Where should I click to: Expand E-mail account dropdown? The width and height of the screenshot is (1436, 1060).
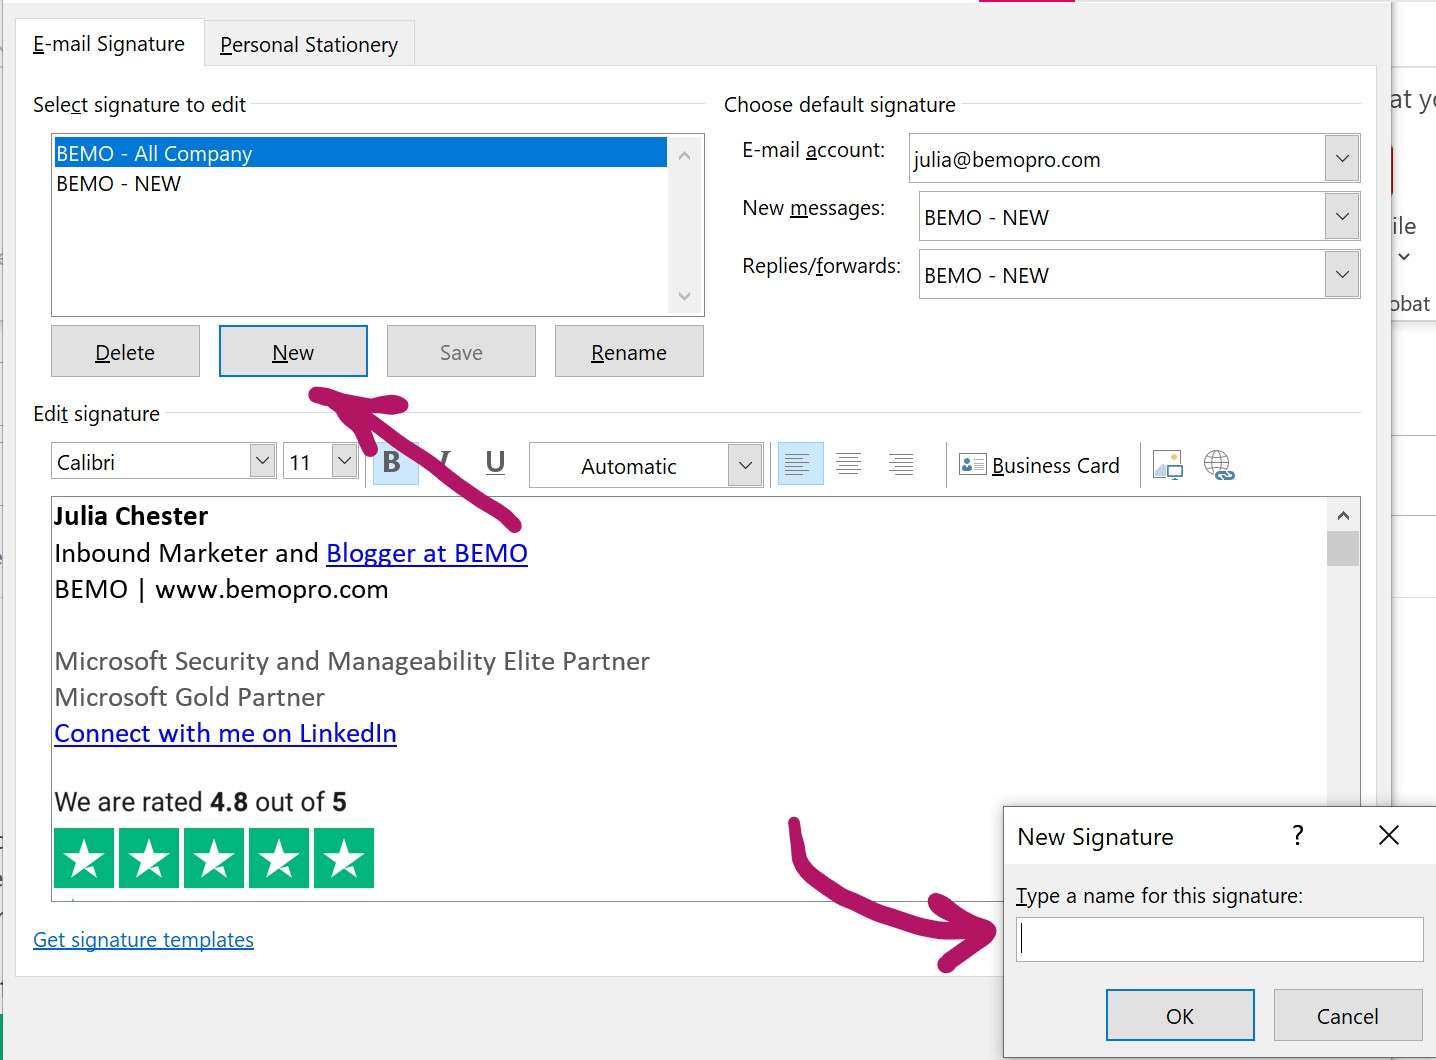[1342, 158]
